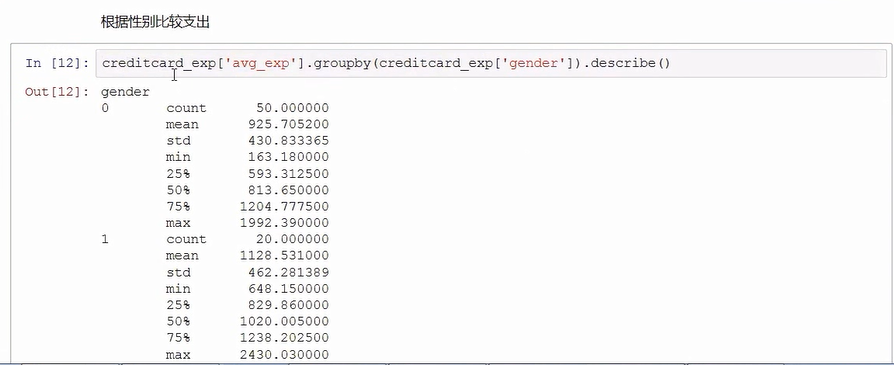This screenshot has width=894, height=365.
Task: Click the max label beside 2430.030000
Action: [178, 355]
